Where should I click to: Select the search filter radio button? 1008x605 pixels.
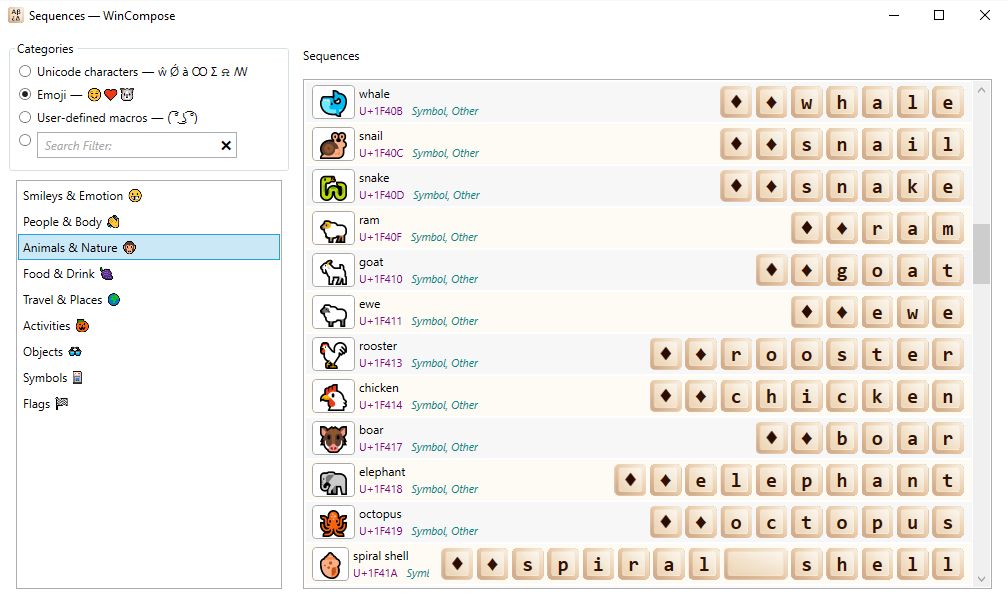pos(25,141)
